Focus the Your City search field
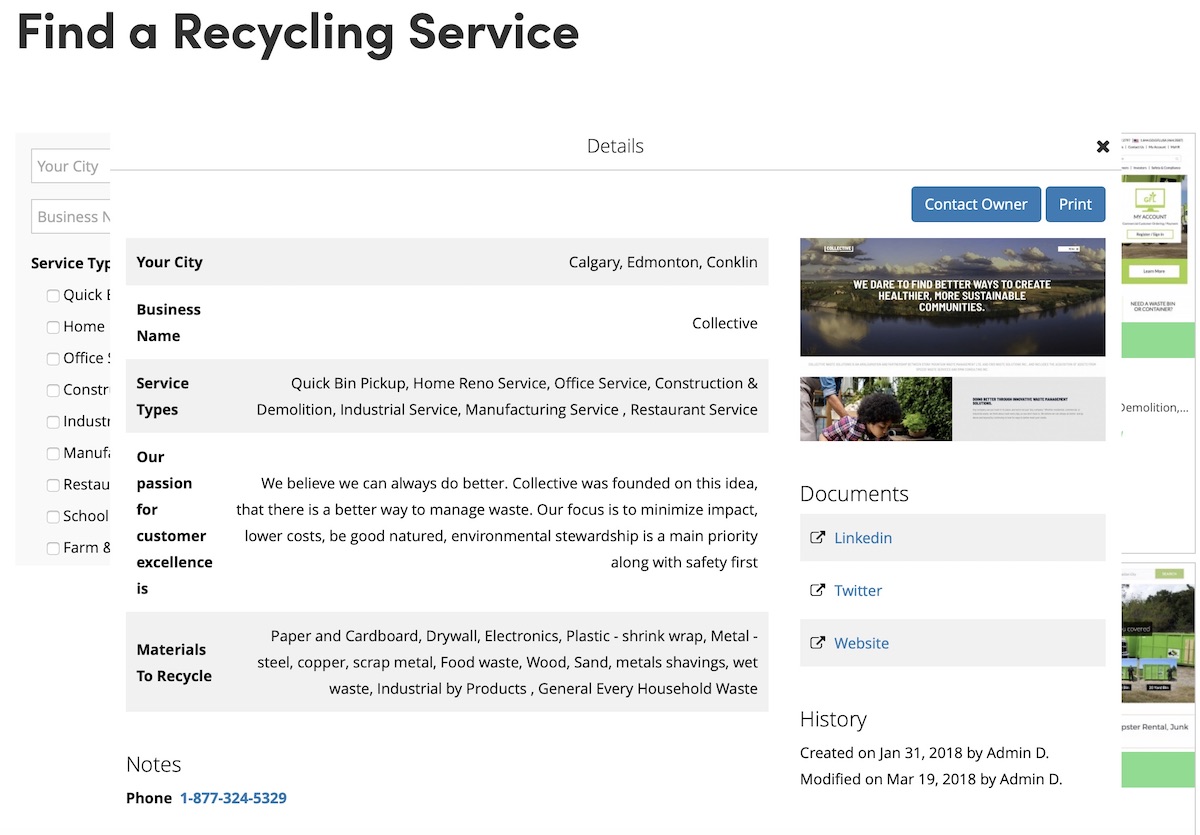 click(x=71, y=166)
